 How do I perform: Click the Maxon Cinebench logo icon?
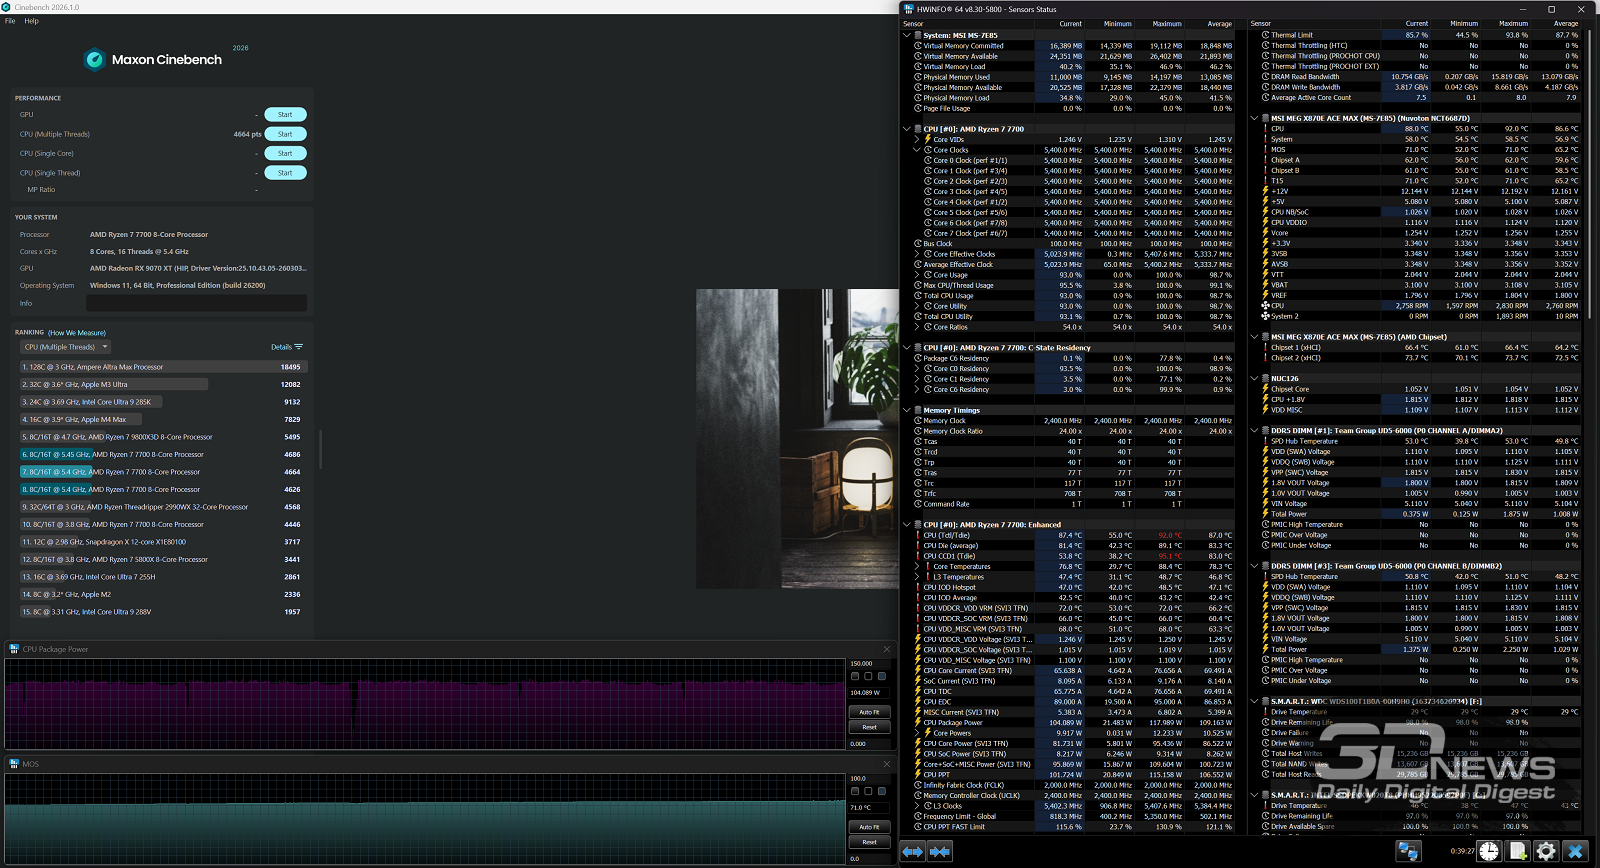pyautogui.click(x=95, y=60)
